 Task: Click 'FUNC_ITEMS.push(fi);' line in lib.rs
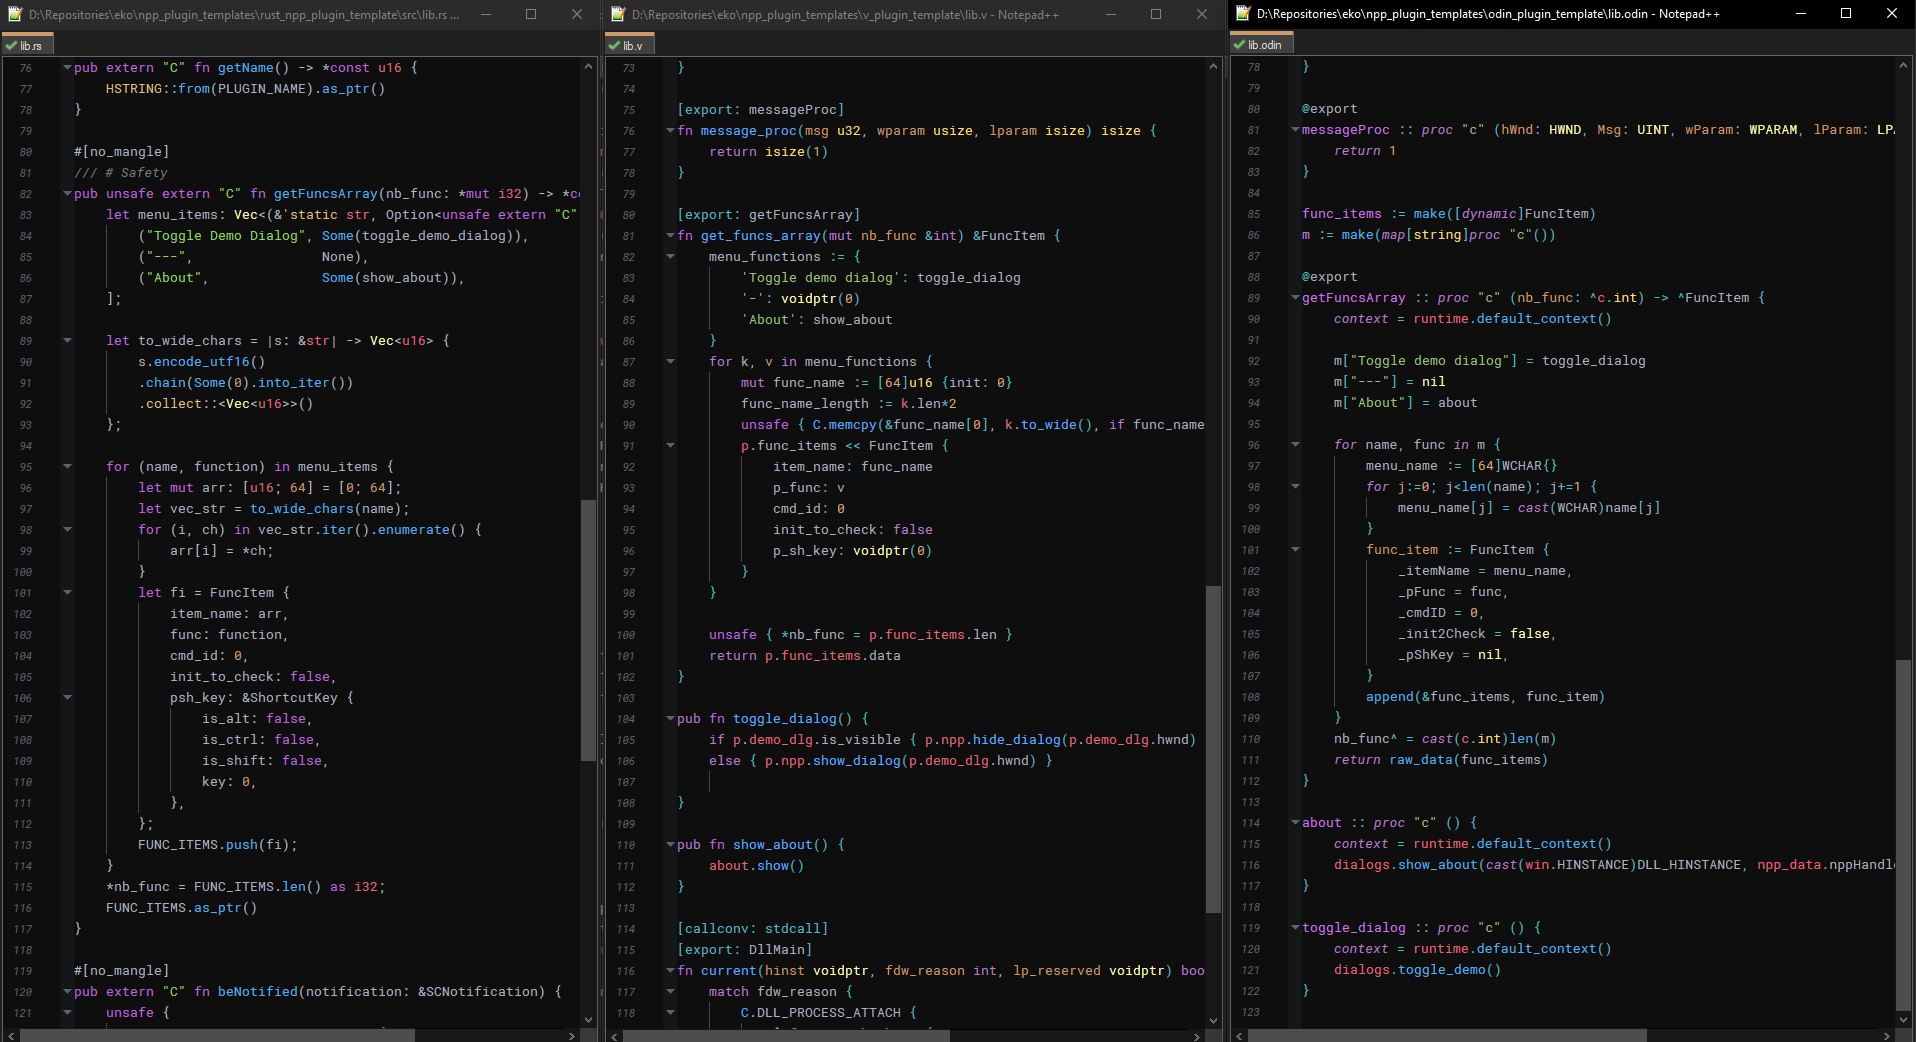pyautogui.click(x=217, y=845)
